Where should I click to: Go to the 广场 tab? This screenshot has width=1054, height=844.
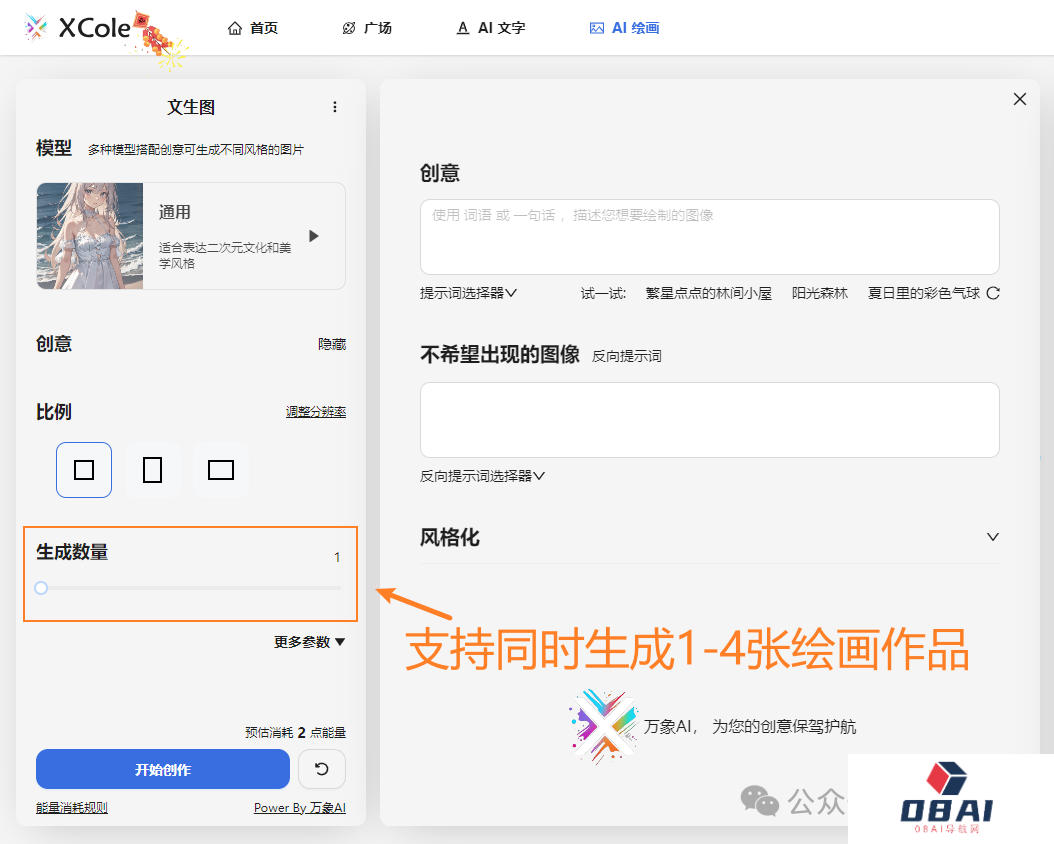pyautogui.click(x=367, y=28)
